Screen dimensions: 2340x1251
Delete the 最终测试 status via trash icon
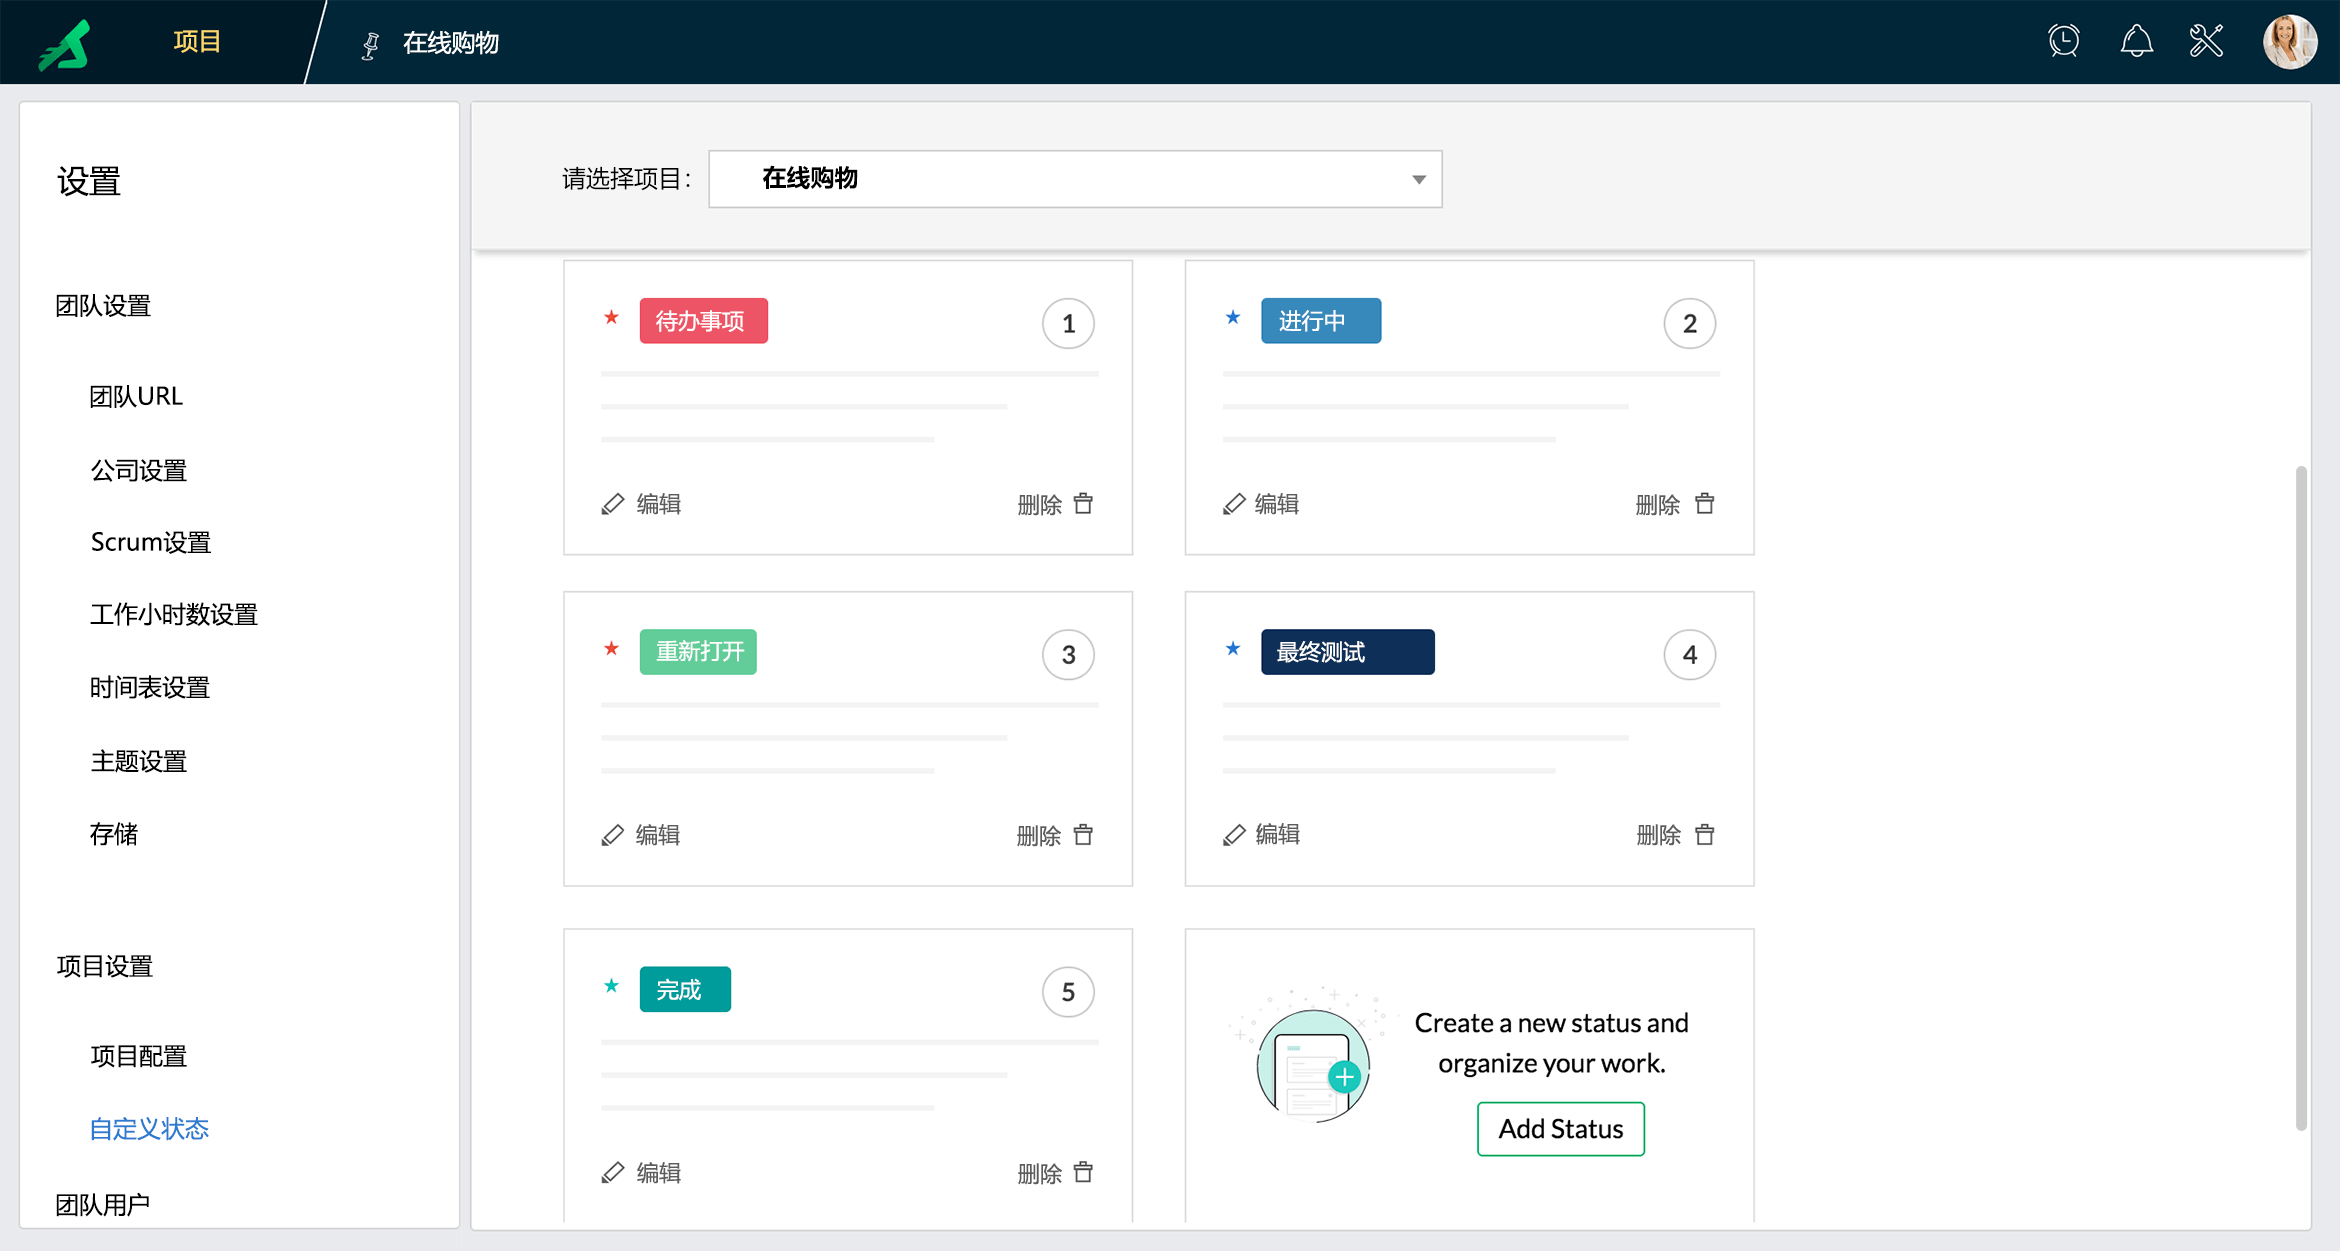coord(1705,835)
